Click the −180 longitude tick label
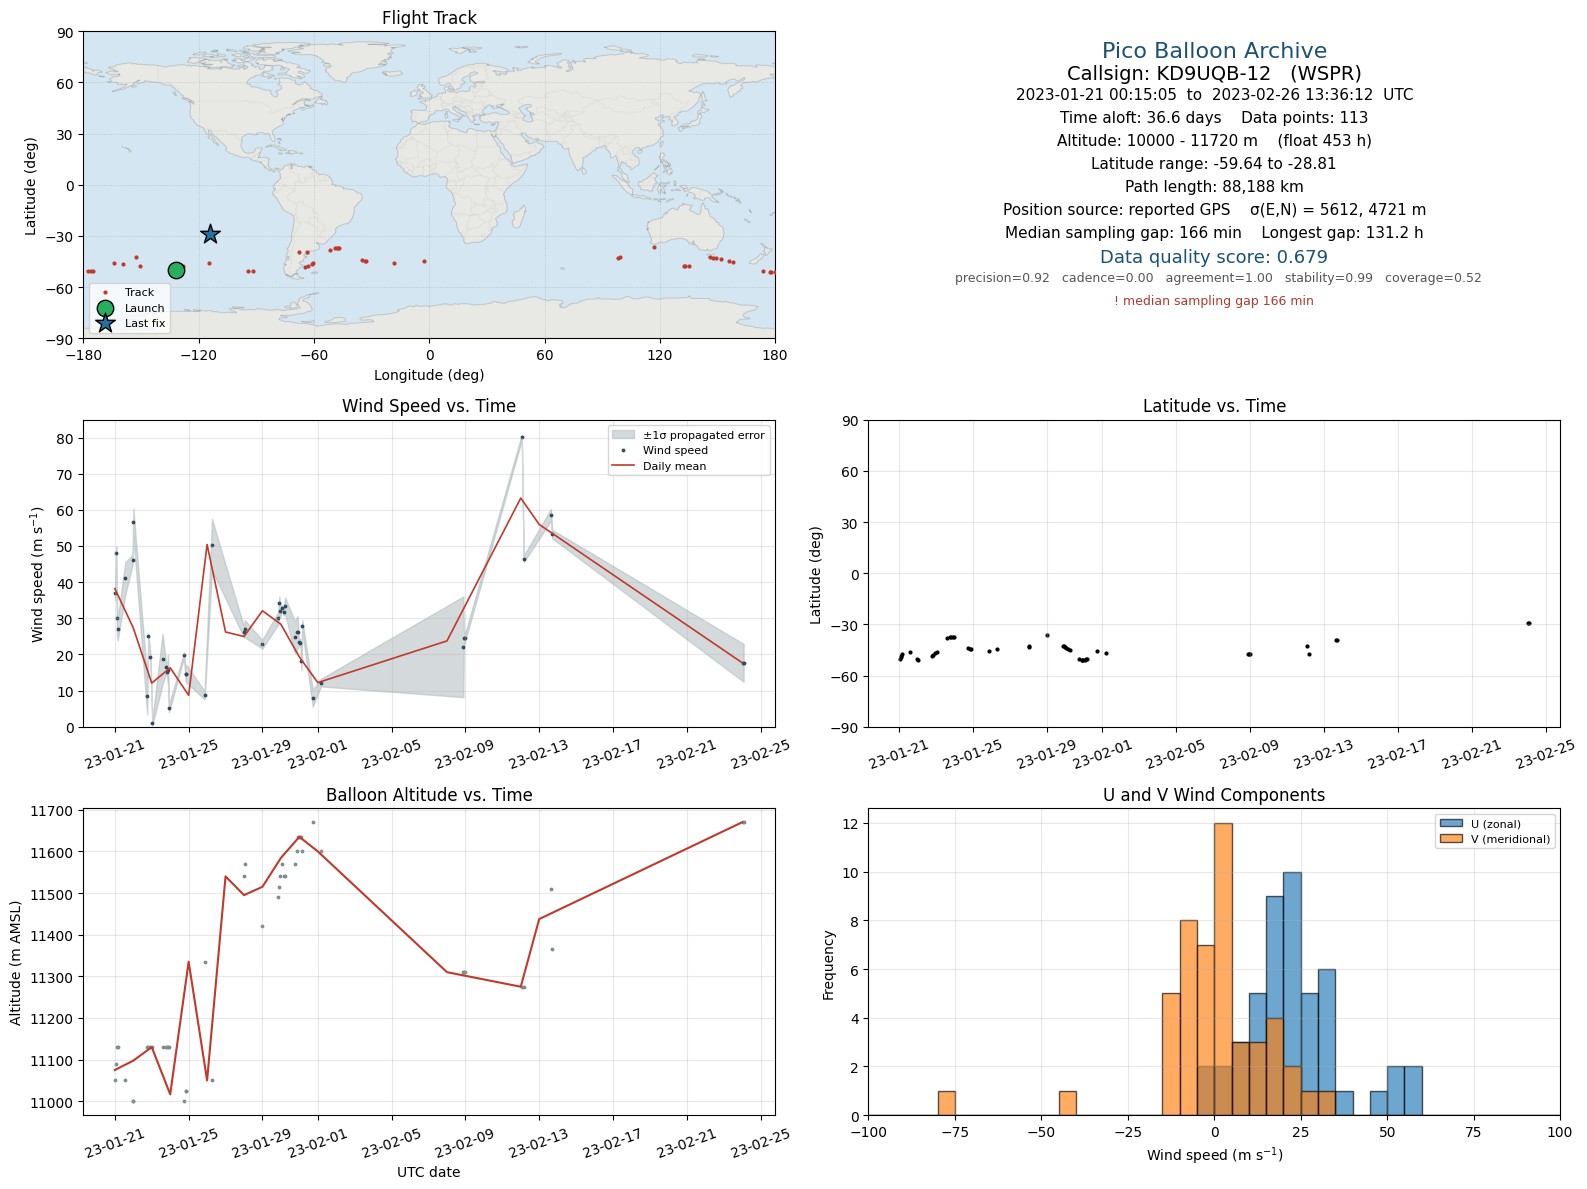The width and height of the screenshot is (1587, 1189). tap(83, 355)
